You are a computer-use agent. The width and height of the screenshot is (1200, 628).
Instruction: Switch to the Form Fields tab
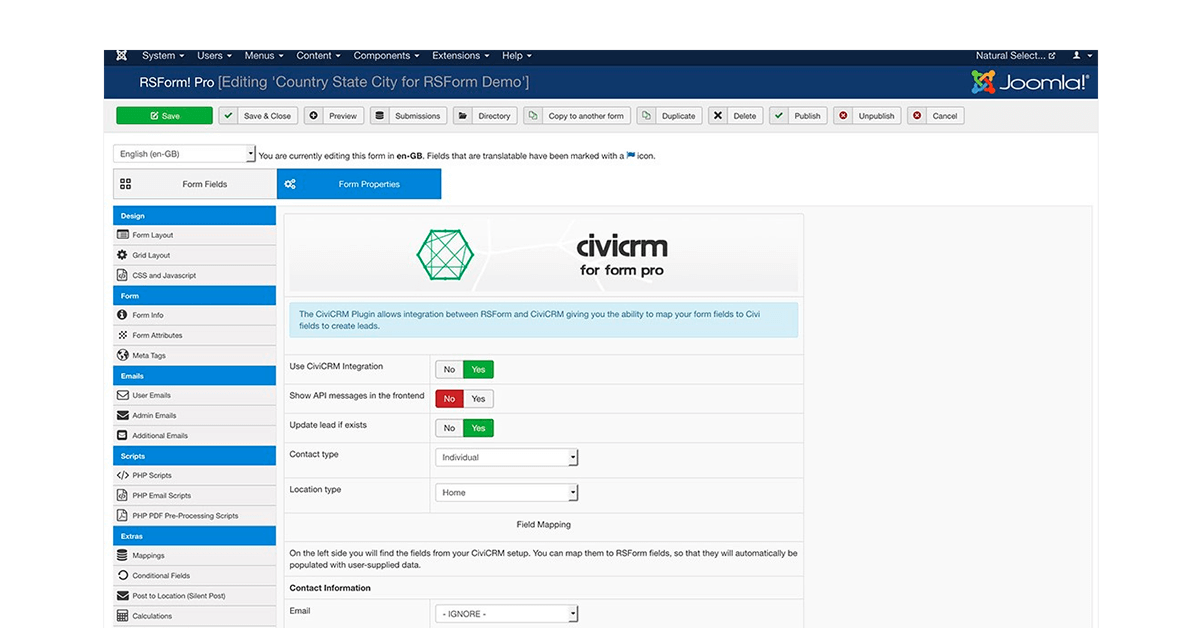pos(195,184)
